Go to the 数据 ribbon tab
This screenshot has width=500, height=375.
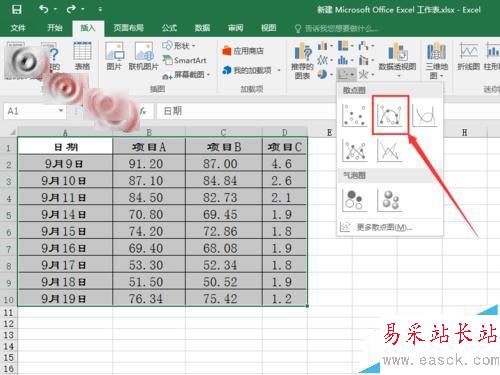tap(202, 28)
